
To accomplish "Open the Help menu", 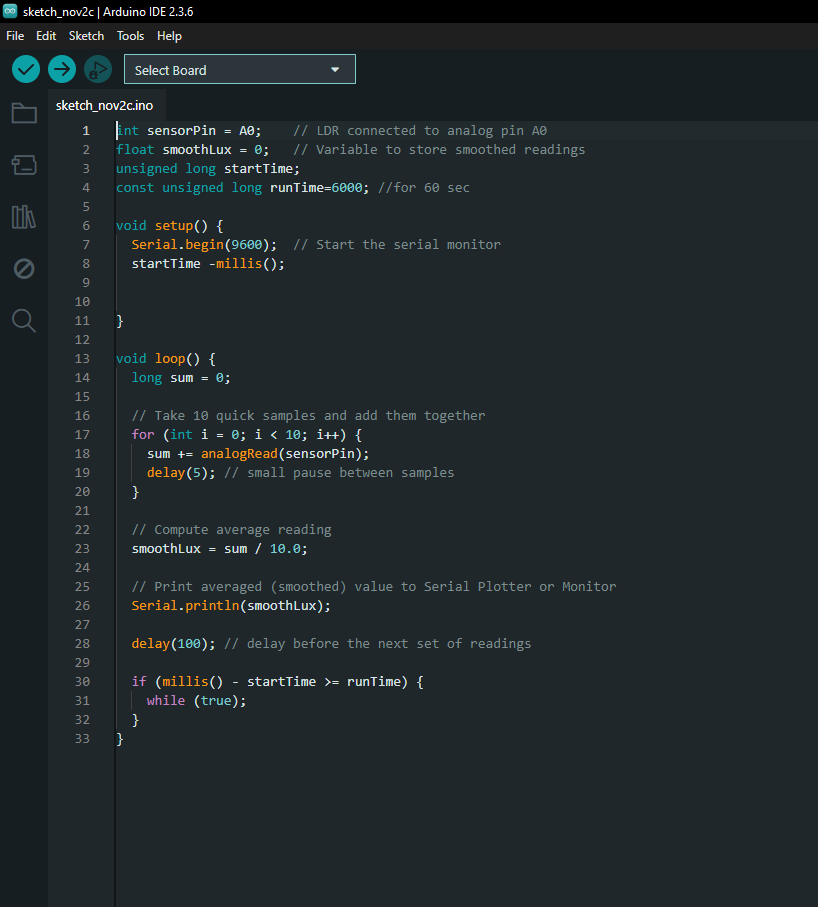I will [x=170, y=36].
